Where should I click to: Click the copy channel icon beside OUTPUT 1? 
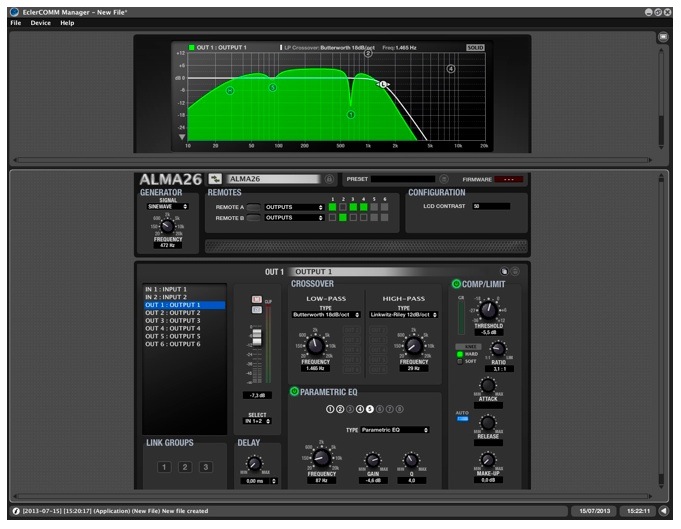pos(504,271)
